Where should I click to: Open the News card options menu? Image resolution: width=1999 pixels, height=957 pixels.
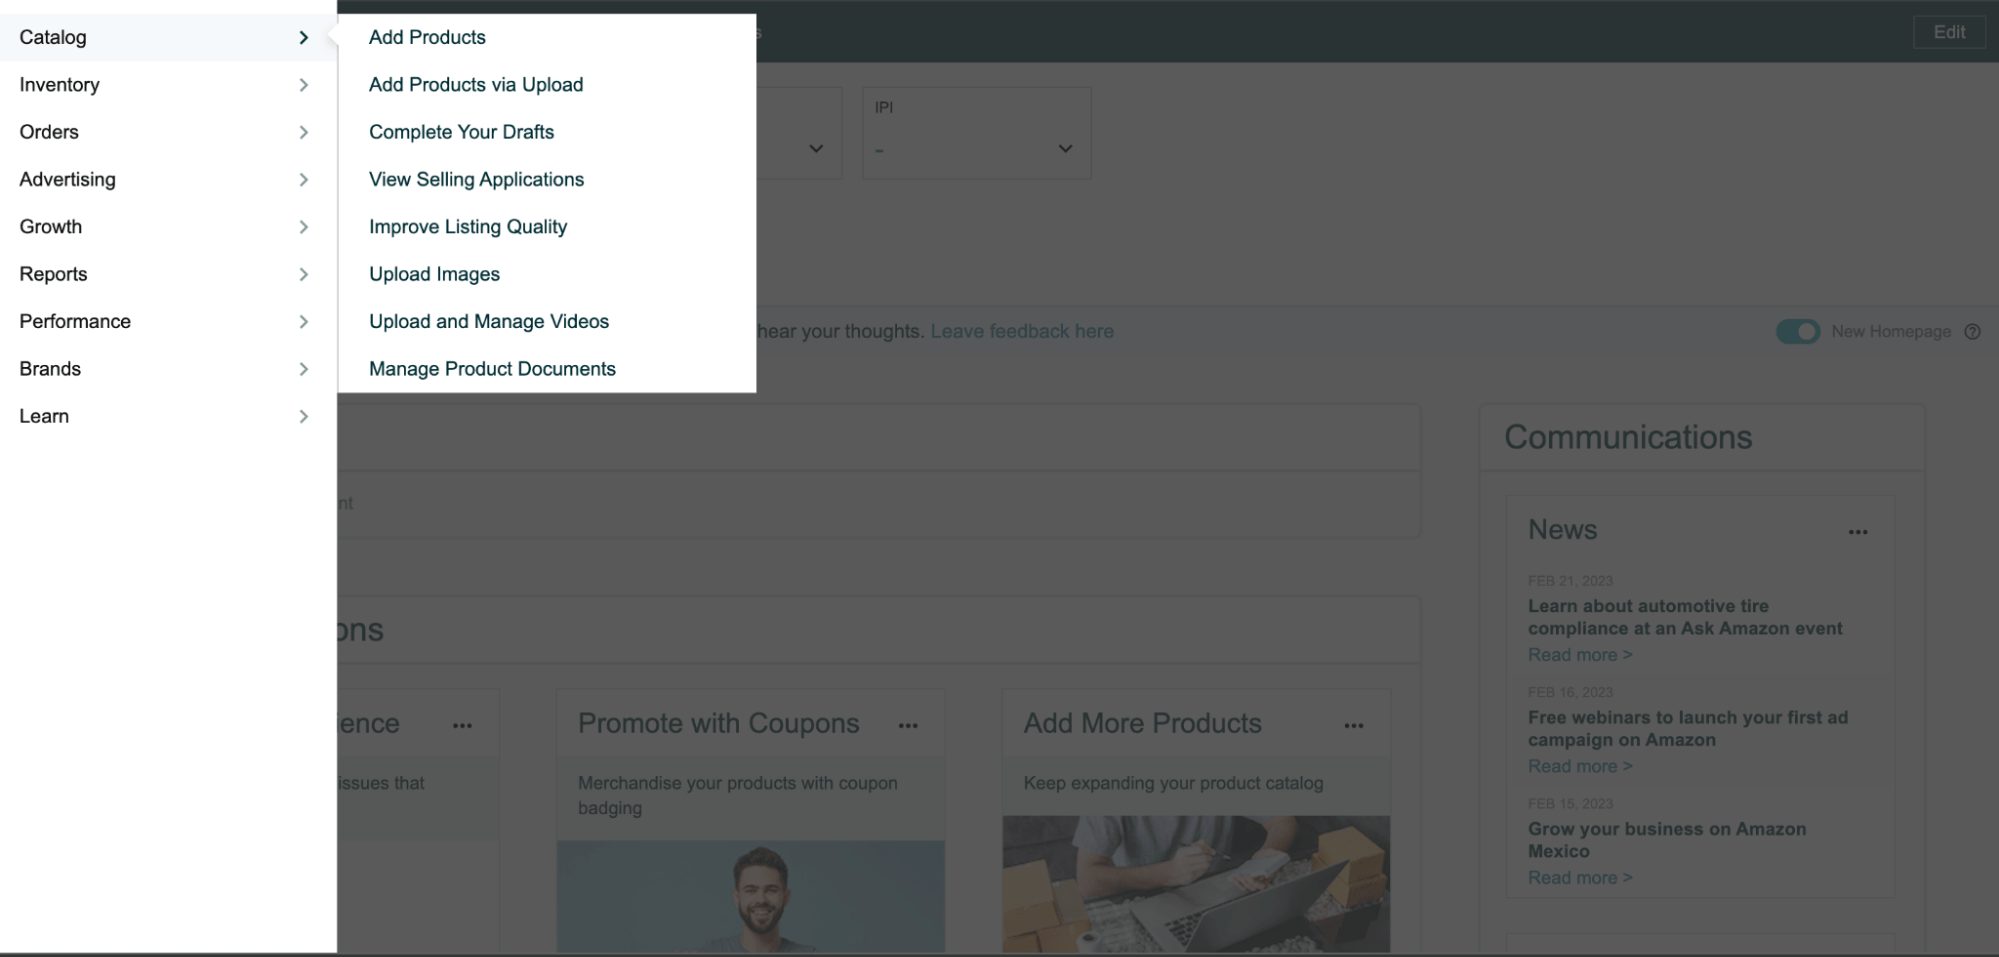[x=1858, y=532]
